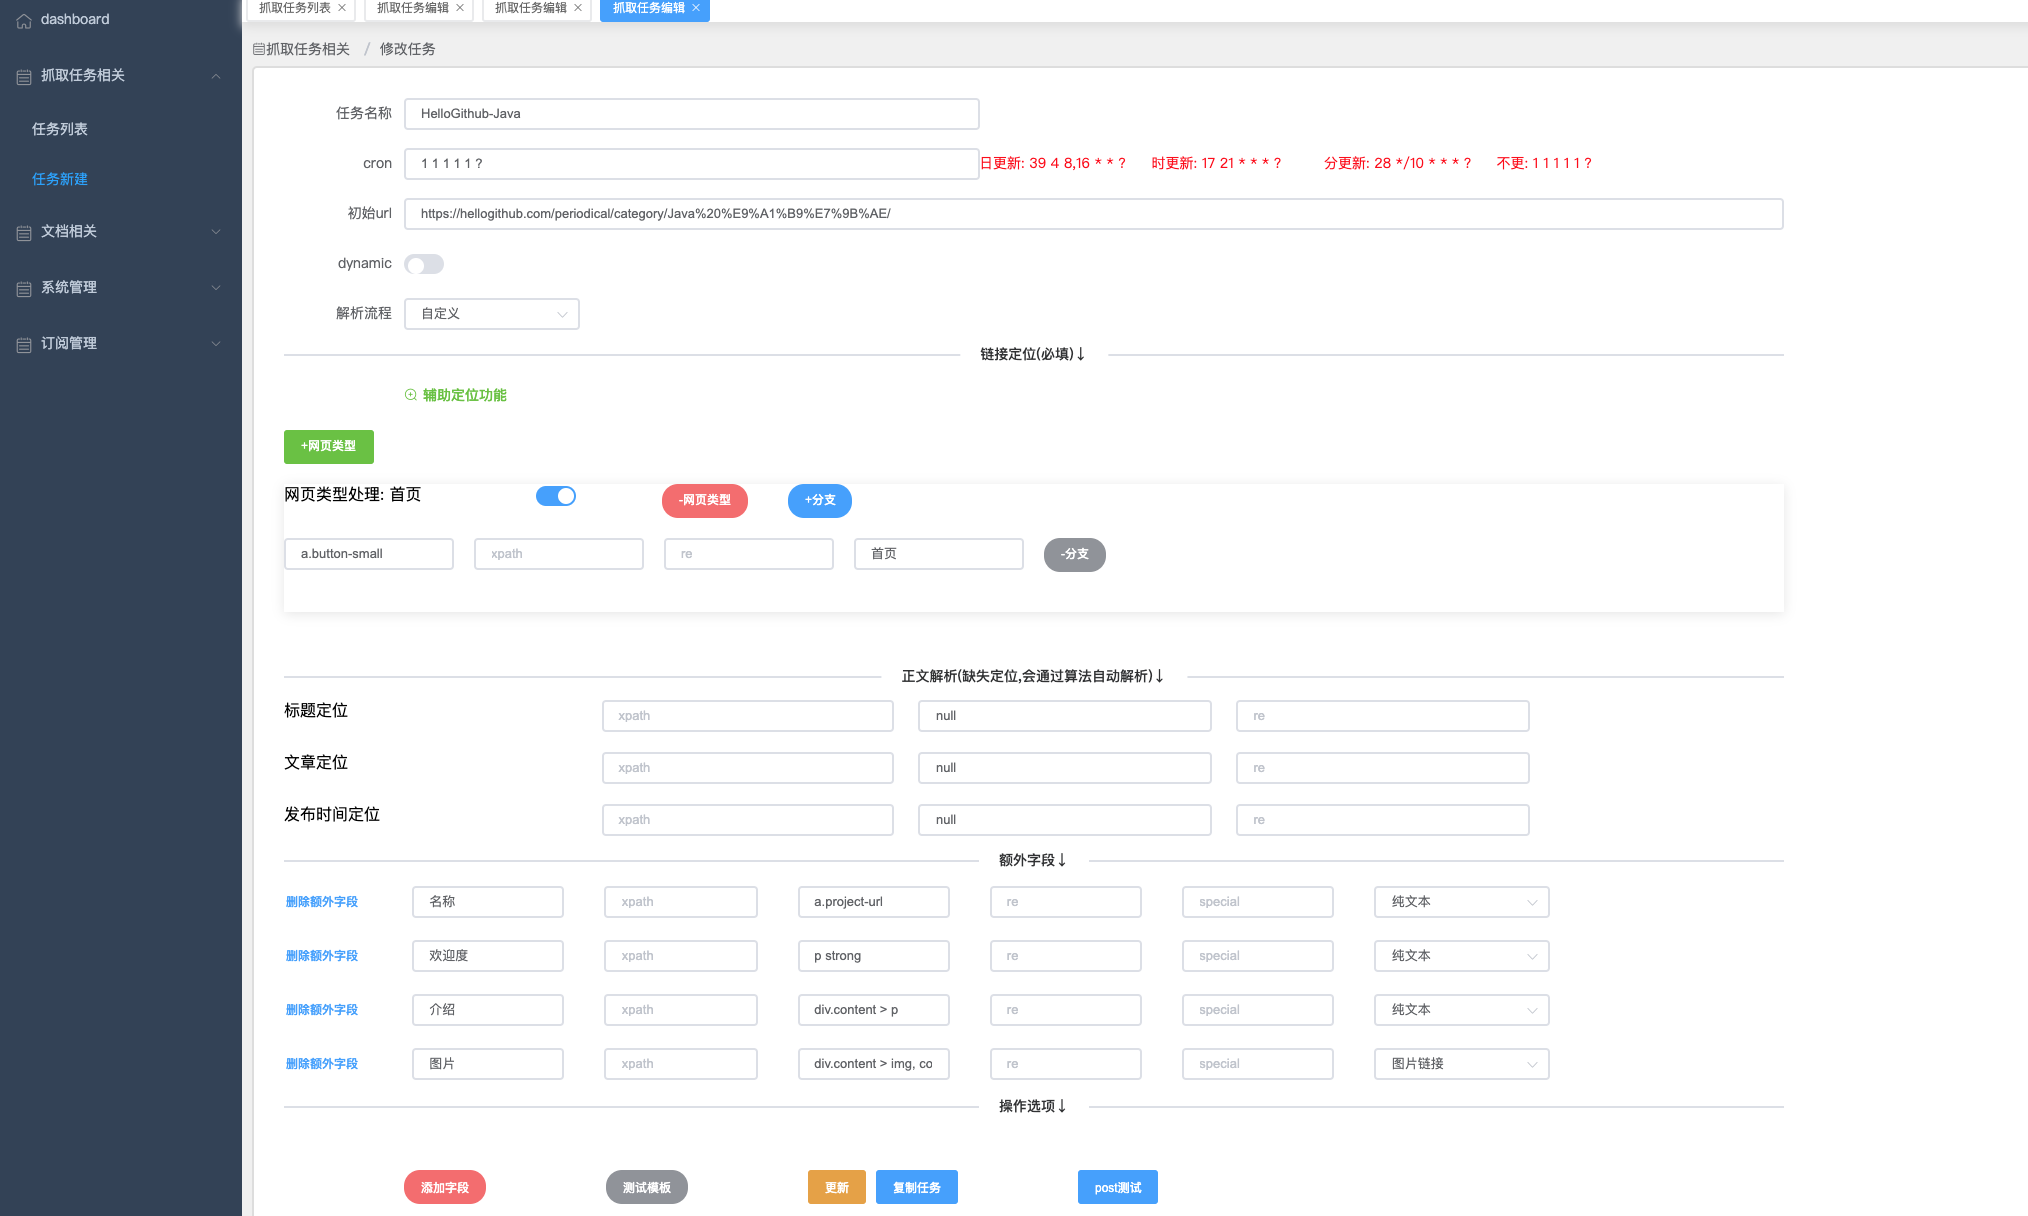Open type dropdown for 图片 field
This screenshot has height=1216, width=2028.
pos(1461,1064)
